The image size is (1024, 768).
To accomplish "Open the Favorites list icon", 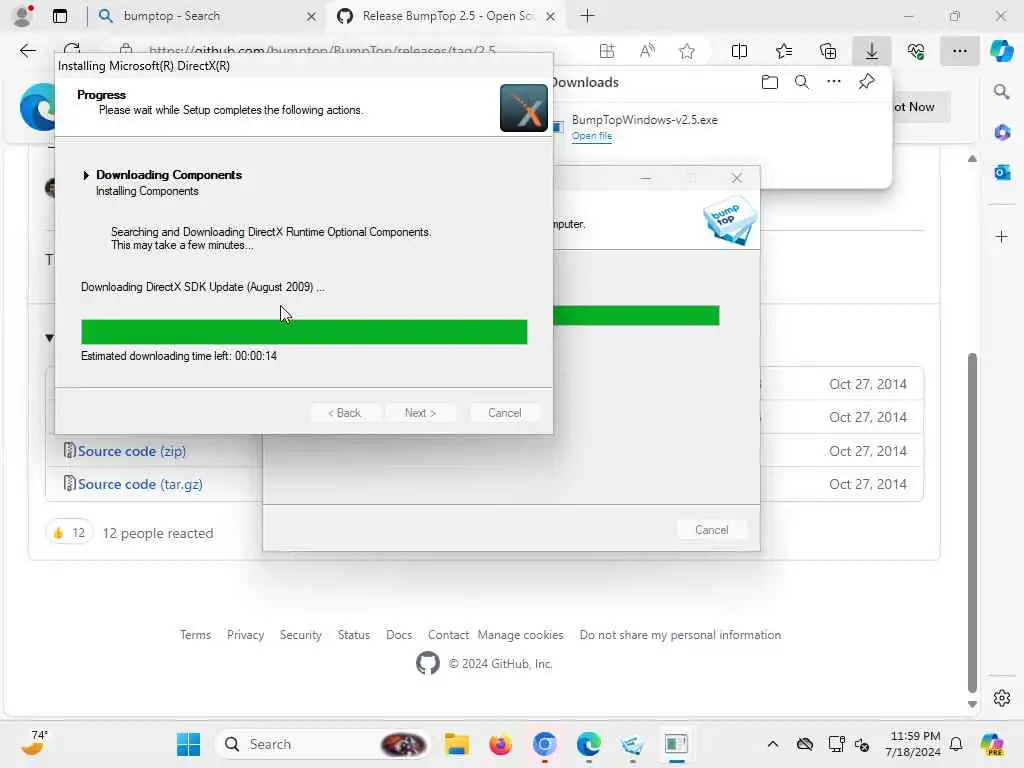I will click(x=784, y=51).
